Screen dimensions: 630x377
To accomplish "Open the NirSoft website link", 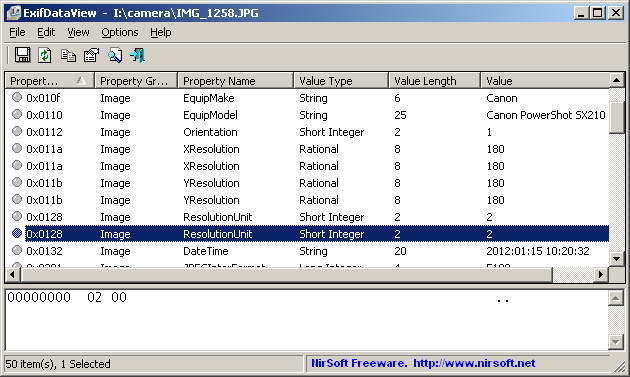I will [474, 363].
